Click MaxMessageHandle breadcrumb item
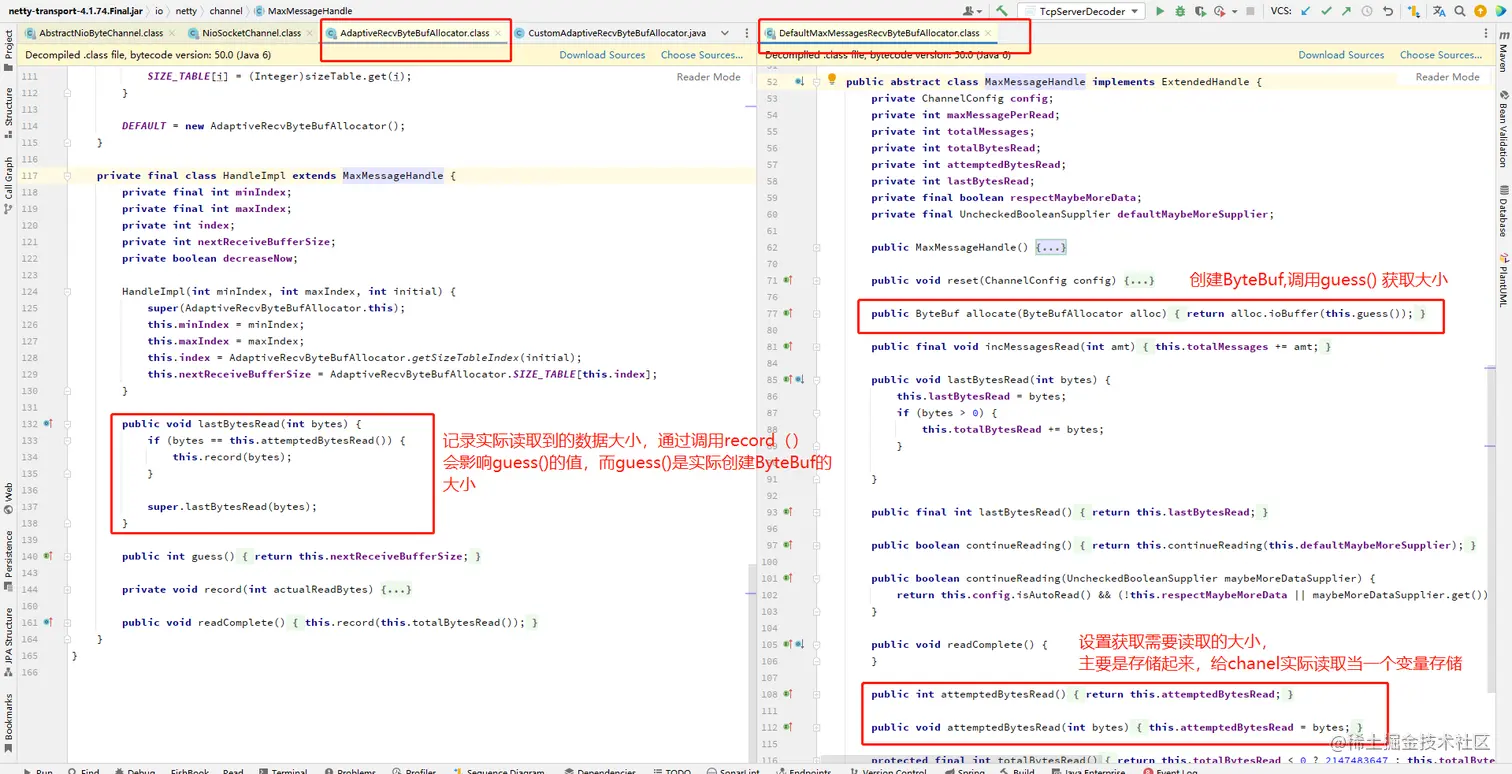 (x=302, y=11)
